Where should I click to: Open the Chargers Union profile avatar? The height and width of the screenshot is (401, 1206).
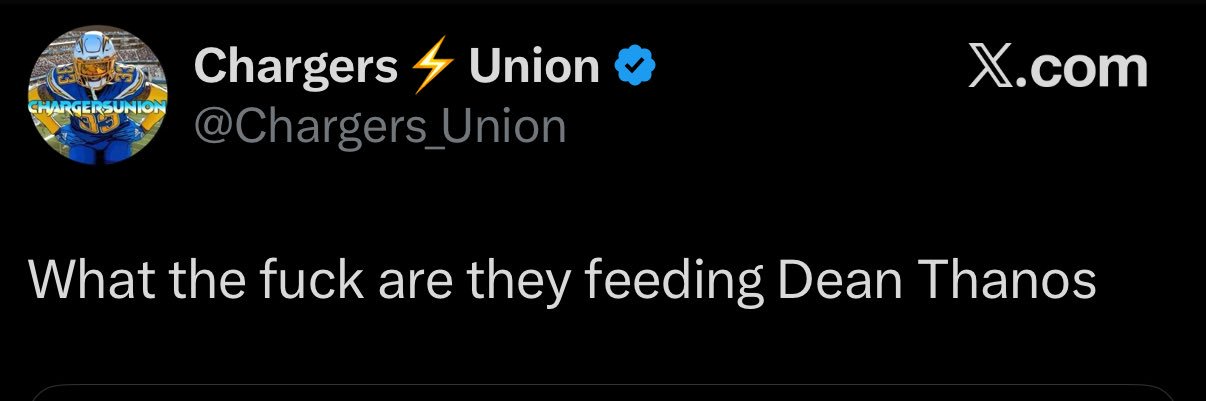click(x=98, y=95)
